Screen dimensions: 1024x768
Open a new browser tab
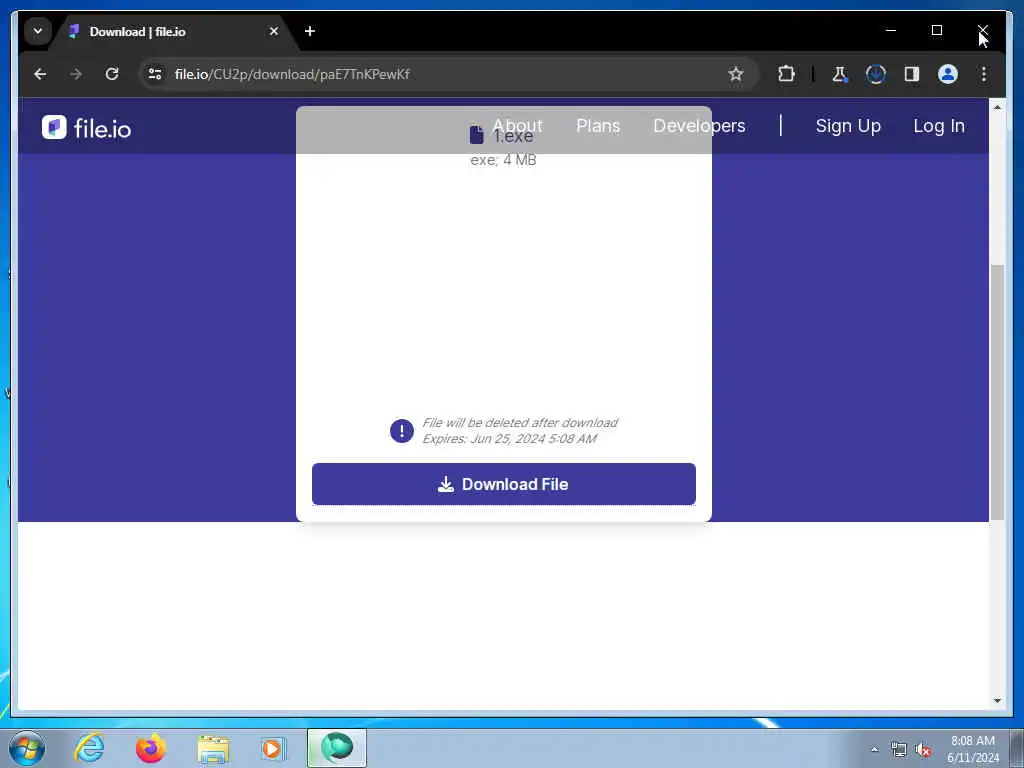tap(310, 31)
